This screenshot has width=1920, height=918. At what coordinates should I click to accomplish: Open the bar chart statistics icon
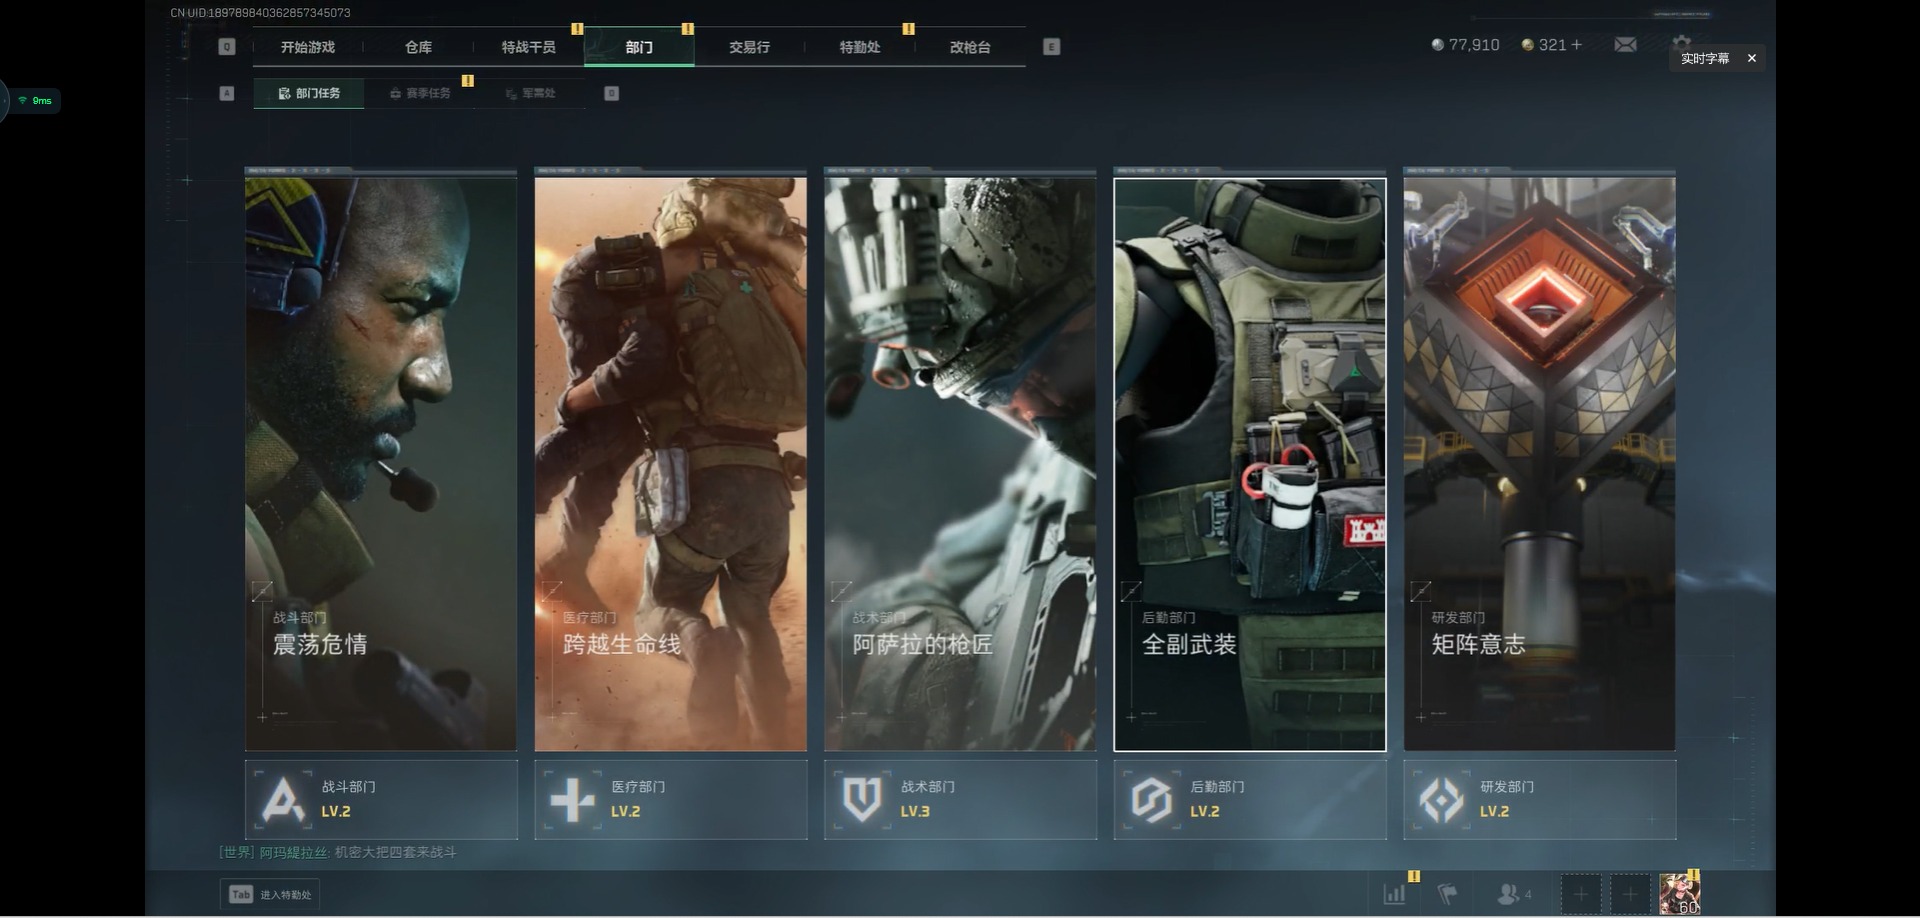[x=1395, y=894]
